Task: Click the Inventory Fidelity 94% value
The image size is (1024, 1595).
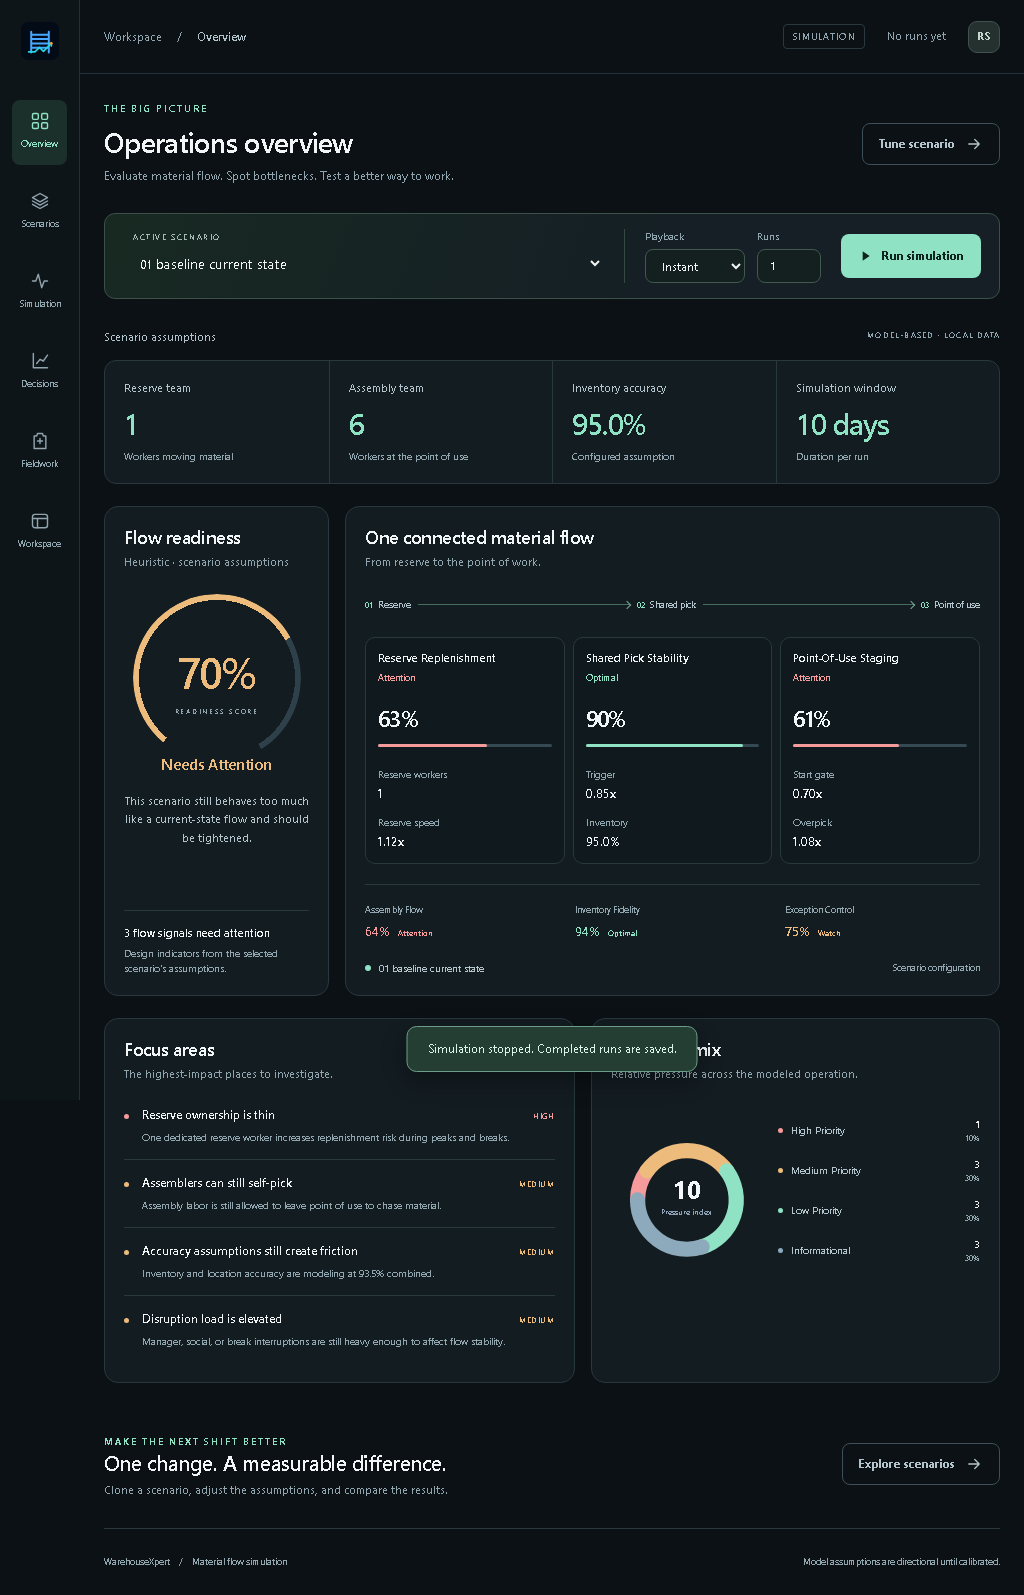Action: tap(587, 932)
